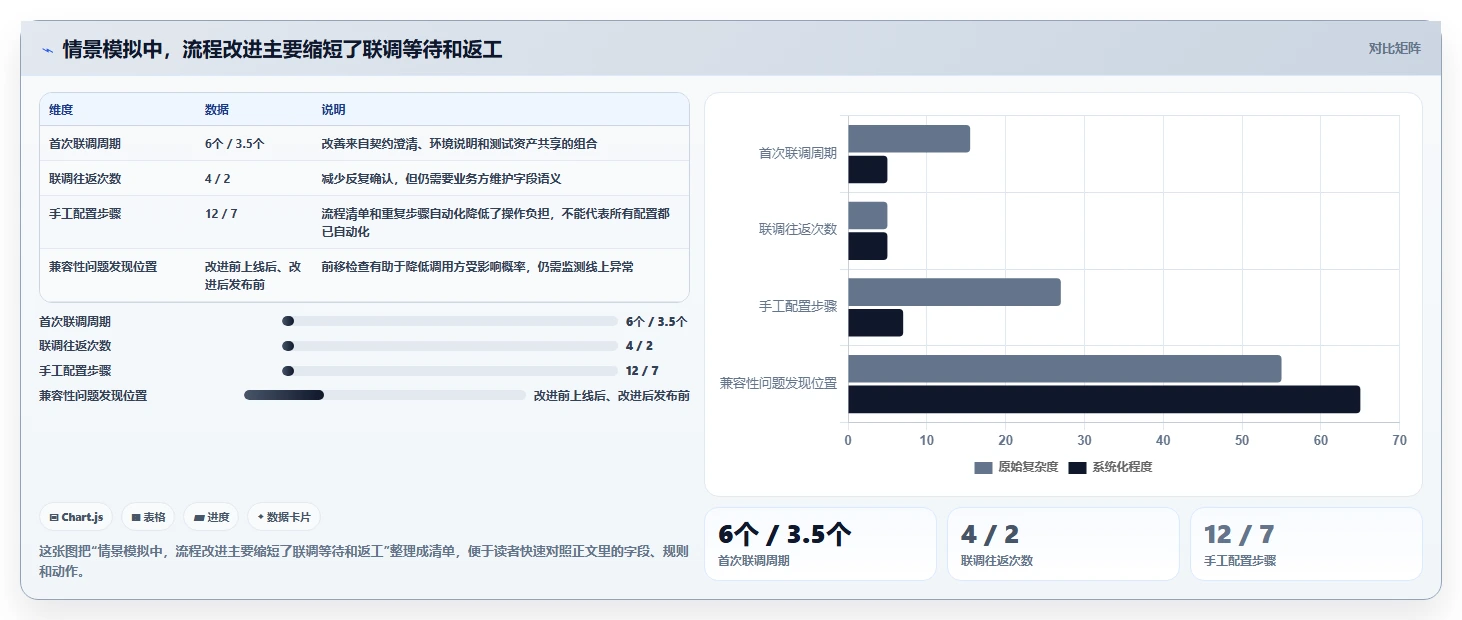Select the 数据卡片 chip
The image size is (1462, 620).
click(x=284, y=517)
